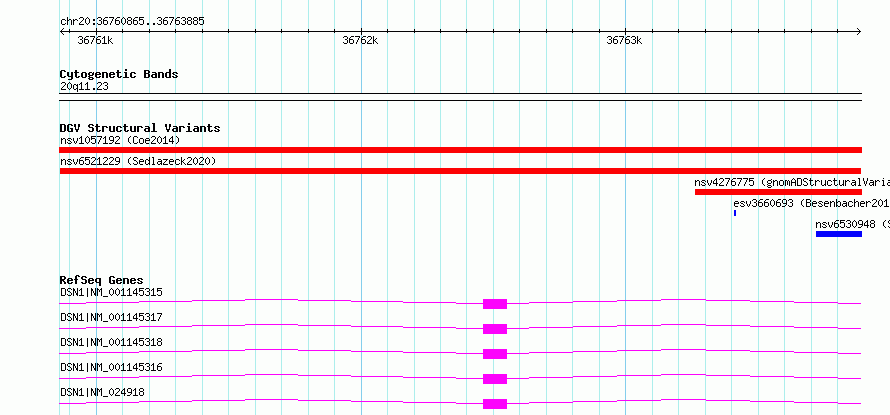890x415 pixels.
Task: Click the blue nsv6530948 variant bar
Action: [839, 234]
